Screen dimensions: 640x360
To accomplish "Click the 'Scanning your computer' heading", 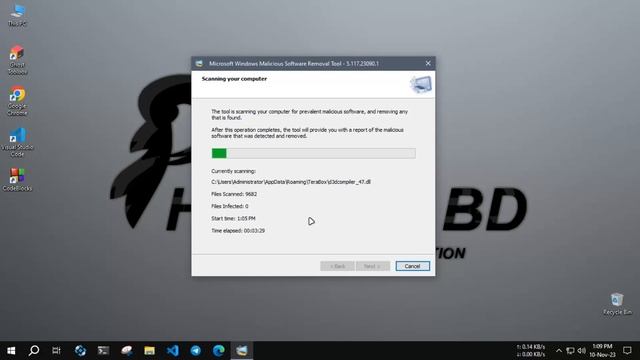I will coord(234,79).
